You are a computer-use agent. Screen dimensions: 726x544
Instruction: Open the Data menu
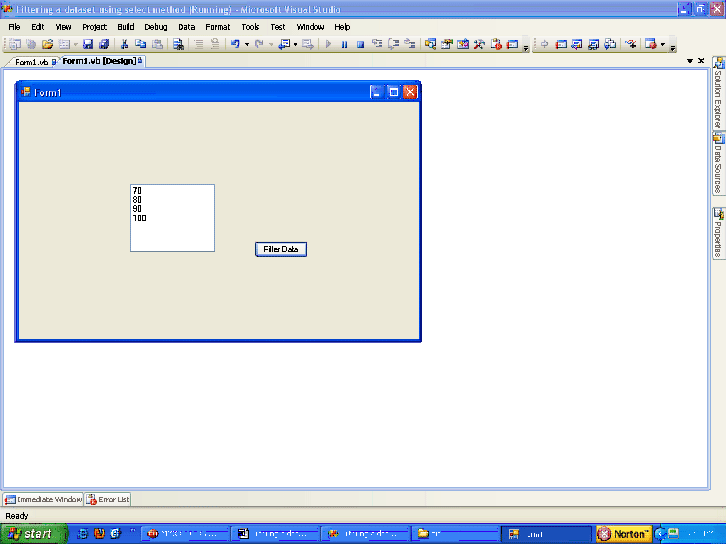click(187, 27)
